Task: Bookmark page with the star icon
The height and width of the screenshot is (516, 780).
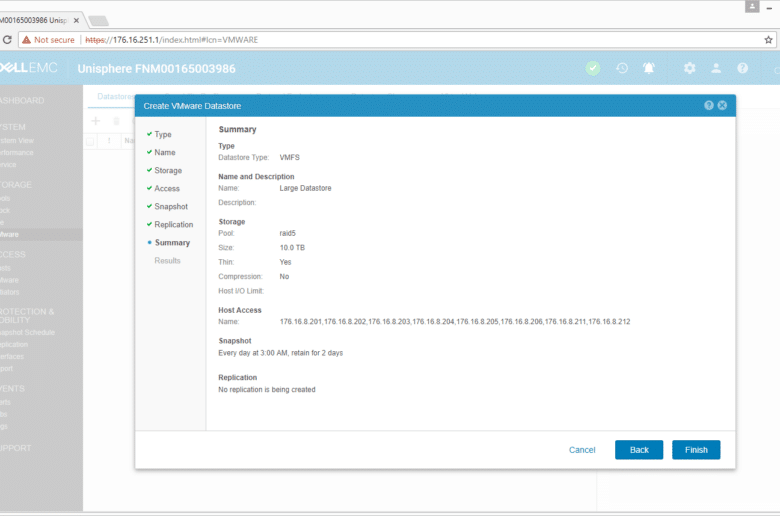Action: pos(768,40)
